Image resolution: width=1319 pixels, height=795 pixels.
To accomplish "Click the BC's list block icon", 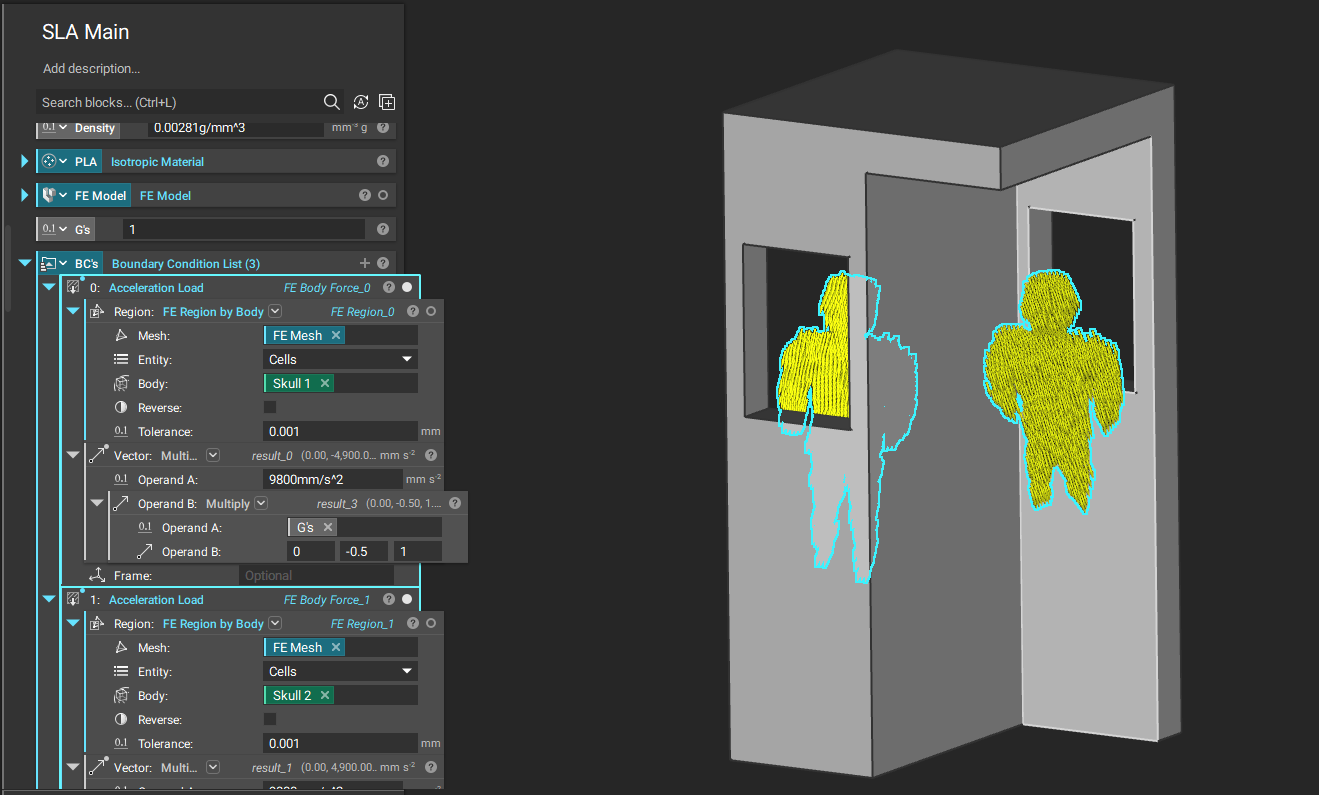I will click(x=48, y=263).
